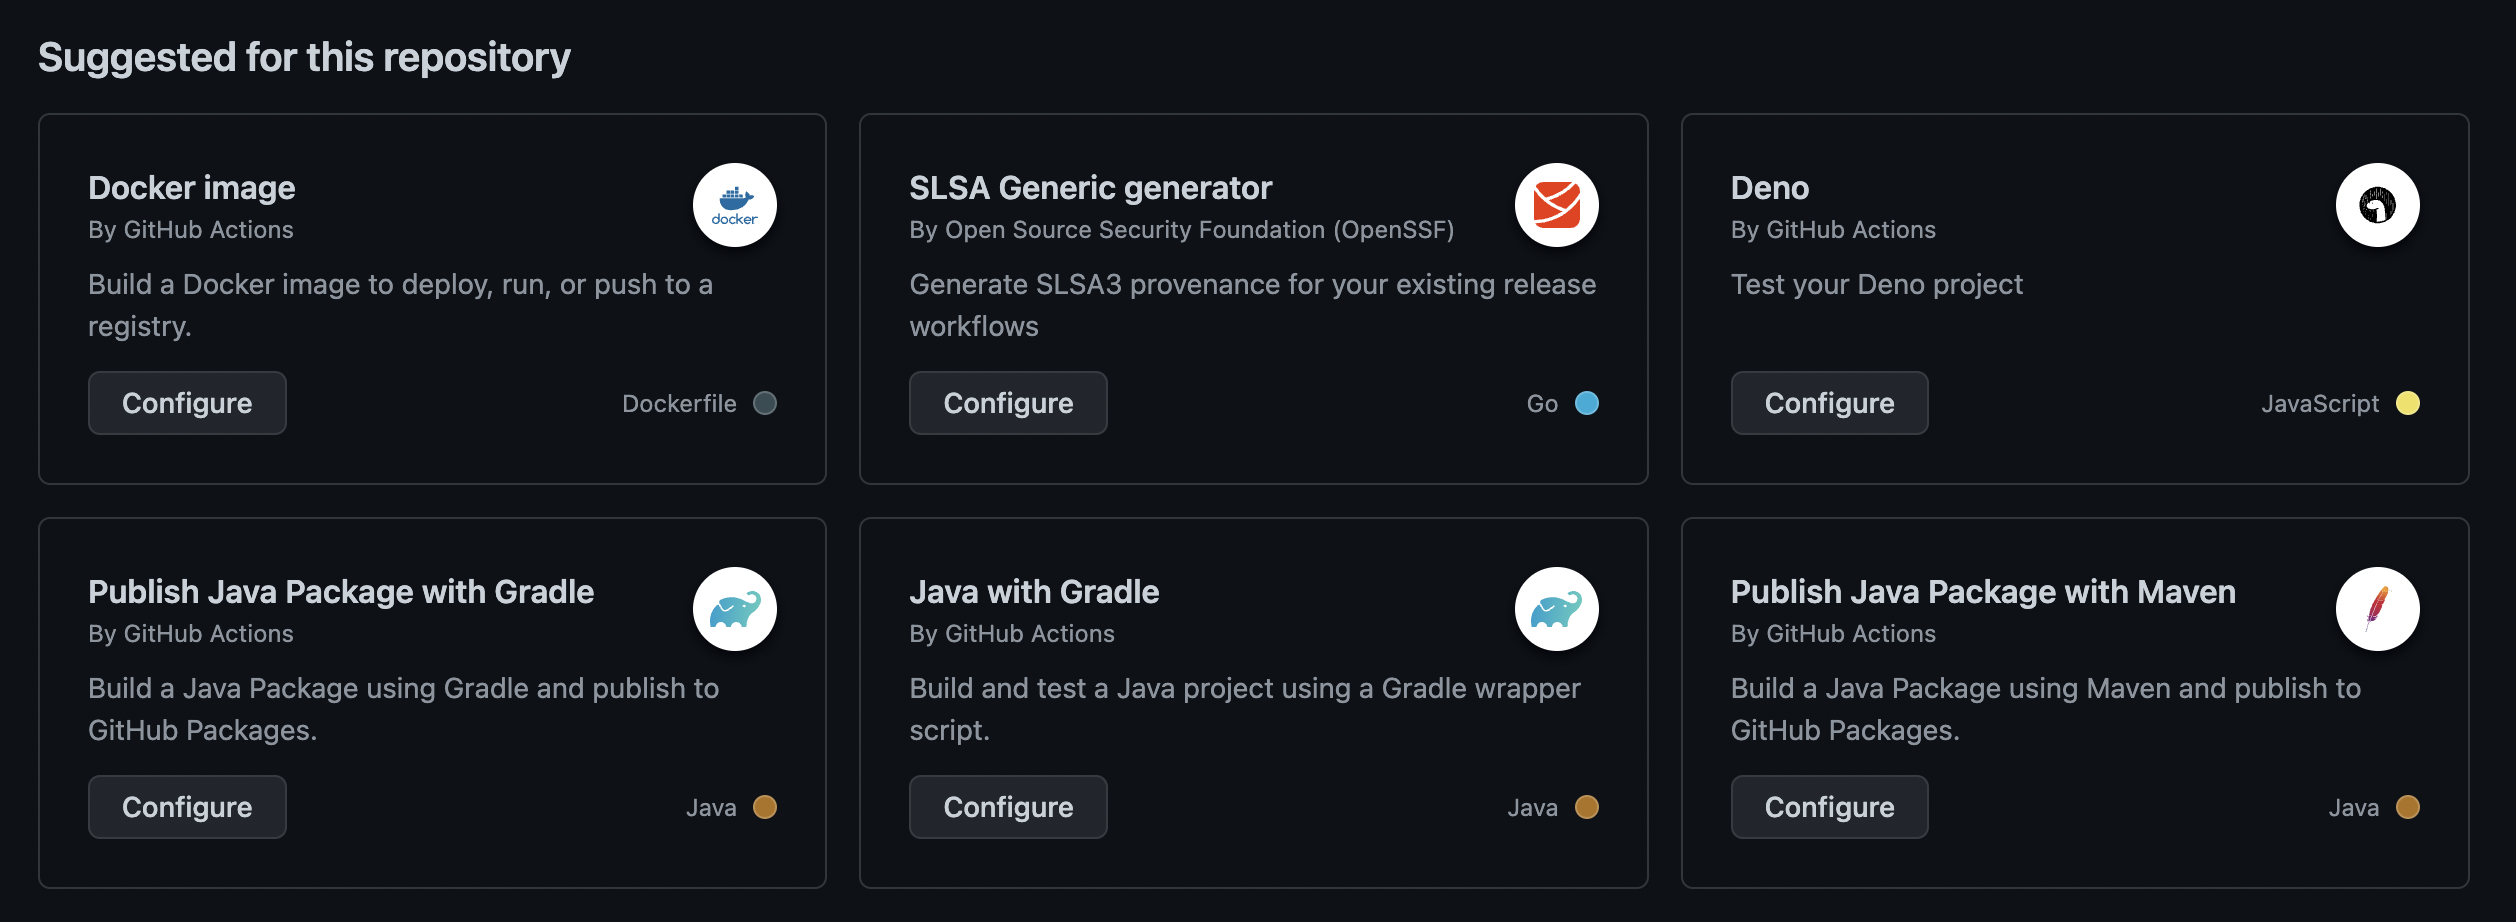Configure the Java with Gradle workflow
This screenshot has height=922, width=2516.
pos(1008,807)
